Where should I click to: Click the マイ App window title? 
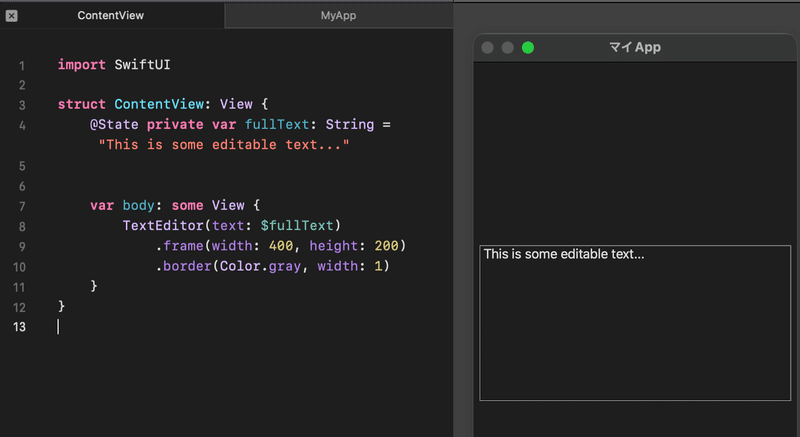point(635,47)
